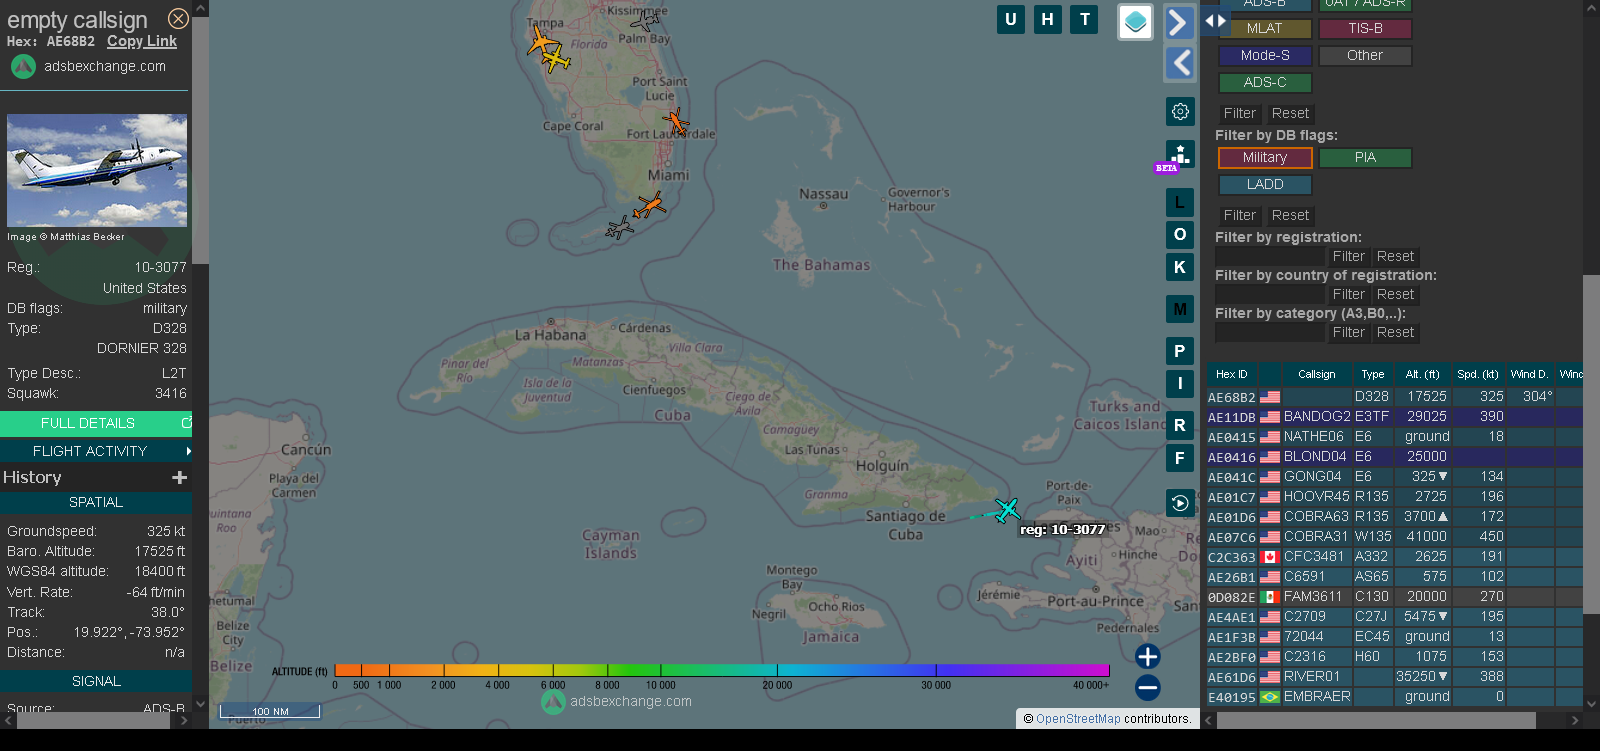
Task: Click Reset next to registration filter
Action: point(1395,256)
